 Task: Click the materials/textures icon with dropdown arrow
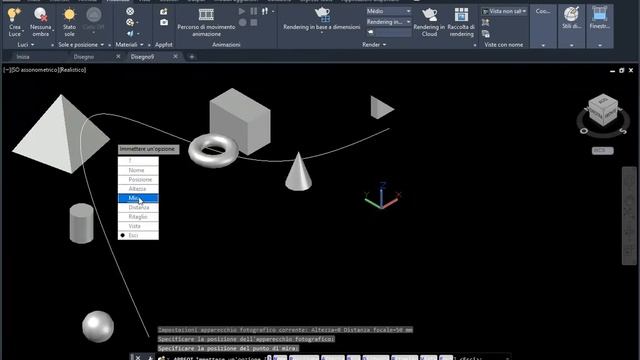click(131, 22)
